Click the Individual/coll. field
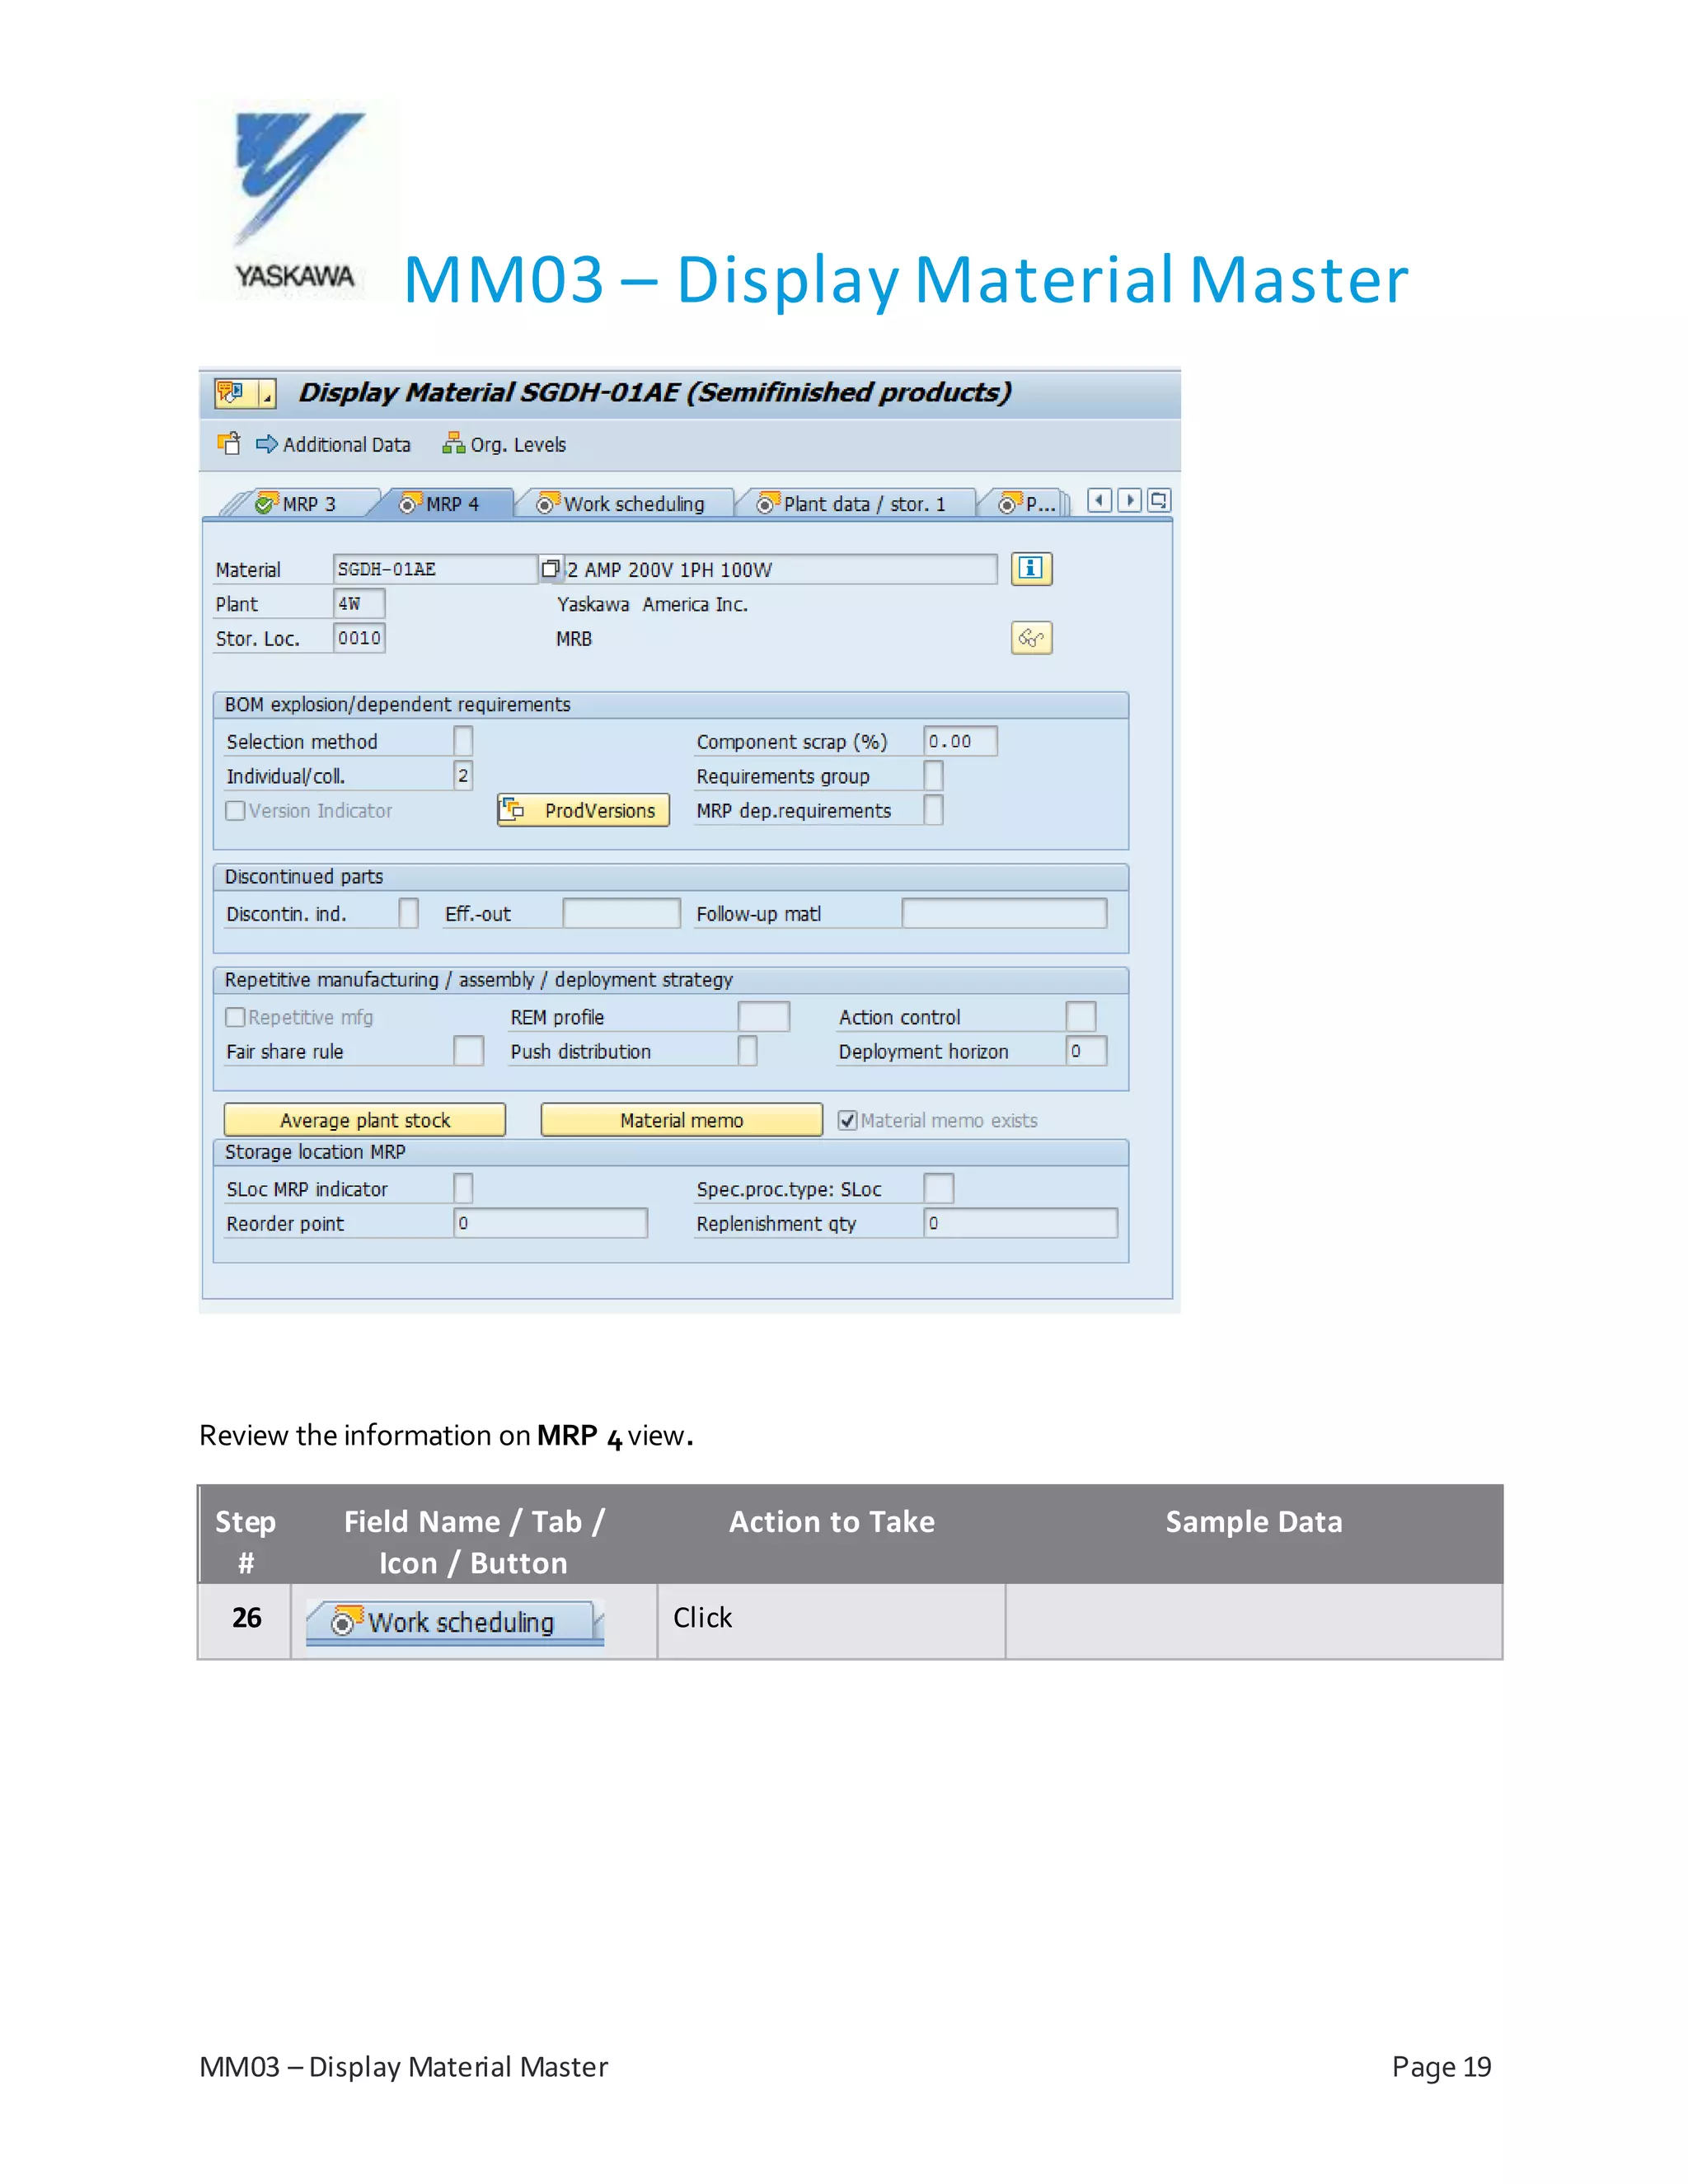 [463, 776]
